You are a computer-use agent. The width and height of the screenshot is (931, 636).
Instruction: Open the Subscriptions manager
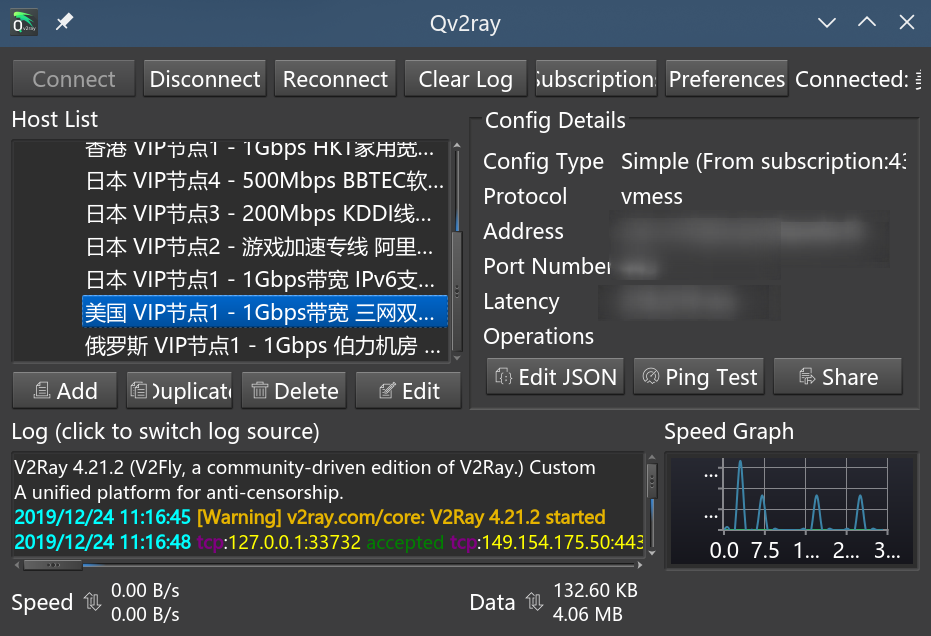pos(595,78)
